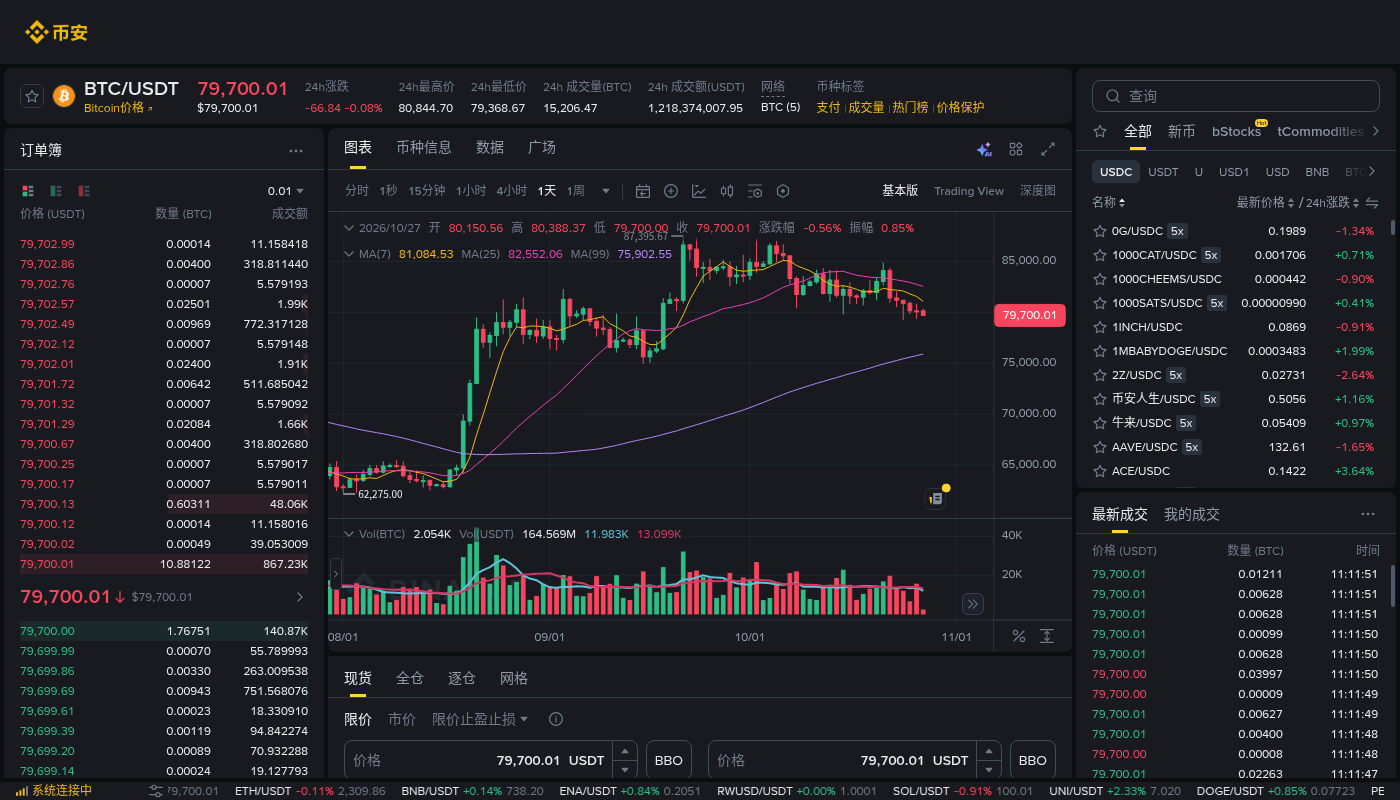Open the technical indicators icon
1400x800 pixels.
click(x=699, y=191)
